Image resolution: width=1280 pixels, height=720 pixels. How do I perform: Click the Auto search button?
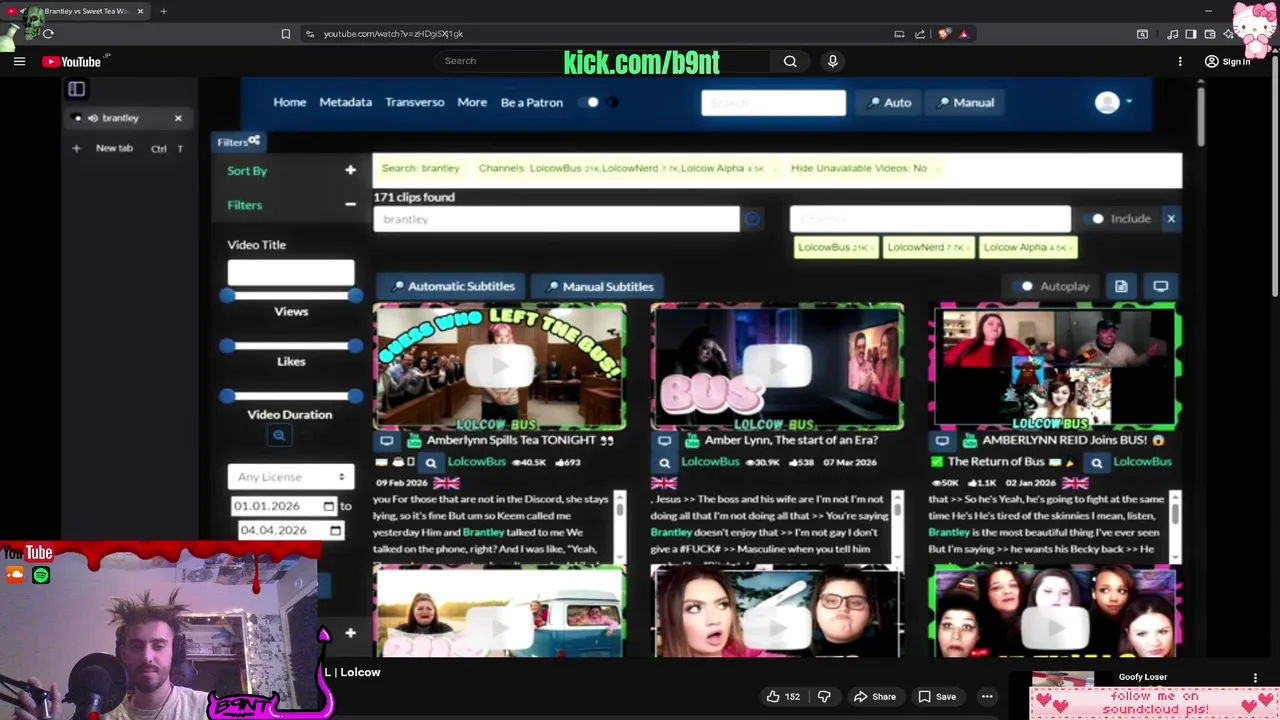889,102
